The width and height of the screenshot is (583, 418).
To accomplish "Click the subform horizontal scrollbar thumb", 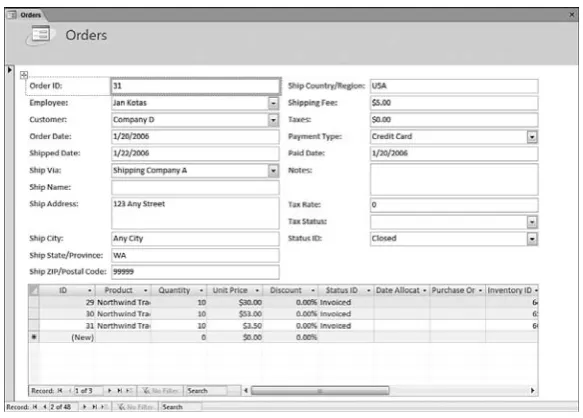I will point(320,390).
